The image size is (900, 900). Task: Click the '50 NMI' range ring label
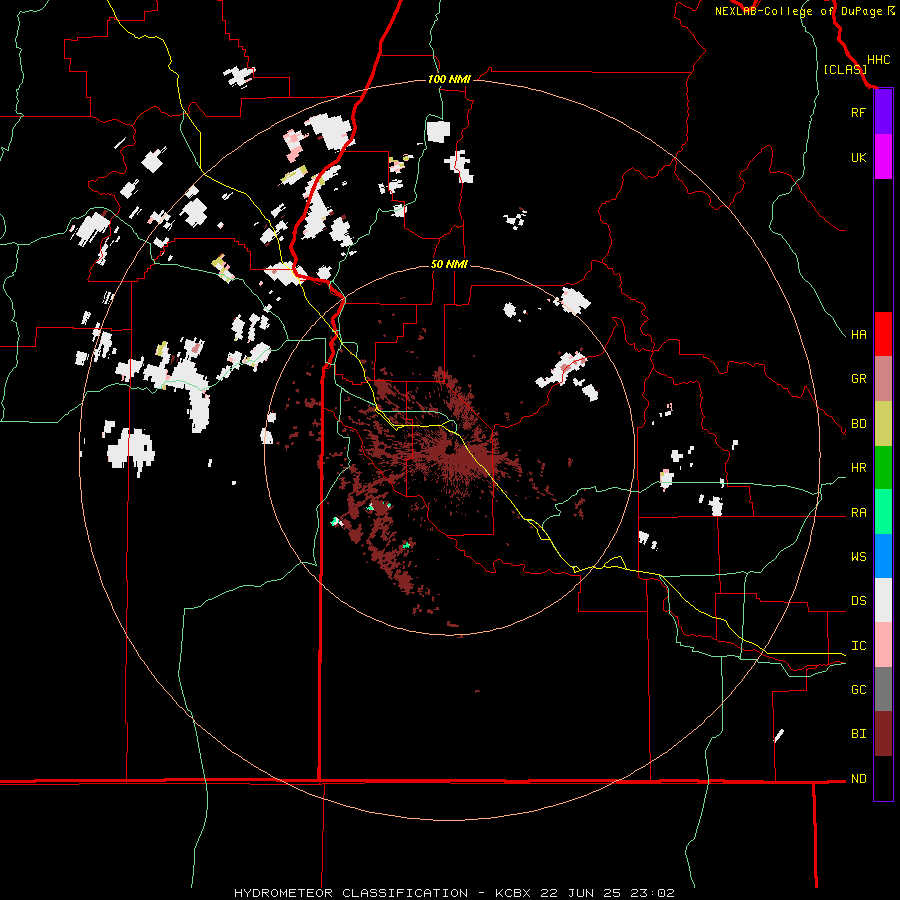click(449, 265)
